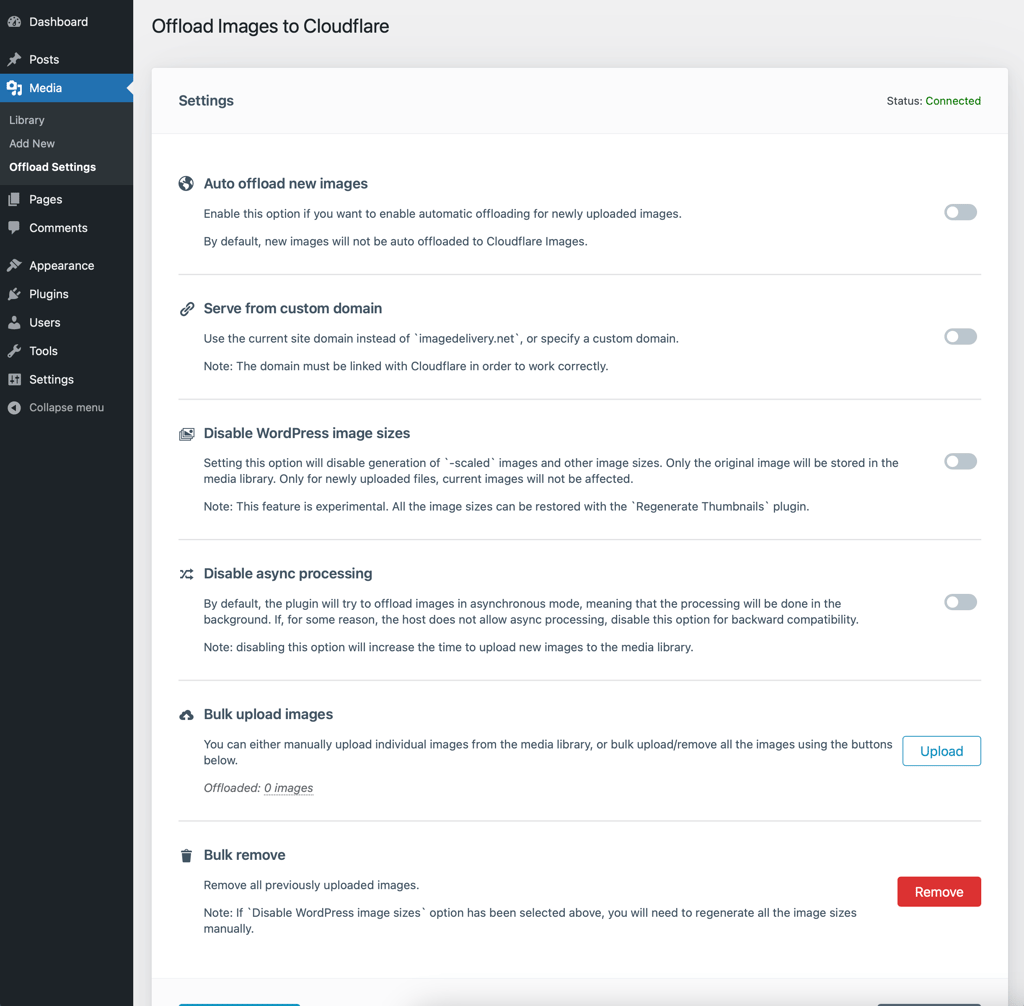
Task: Click the images icon beside Disable WordPress image sizes
Action: coord(187,434)
